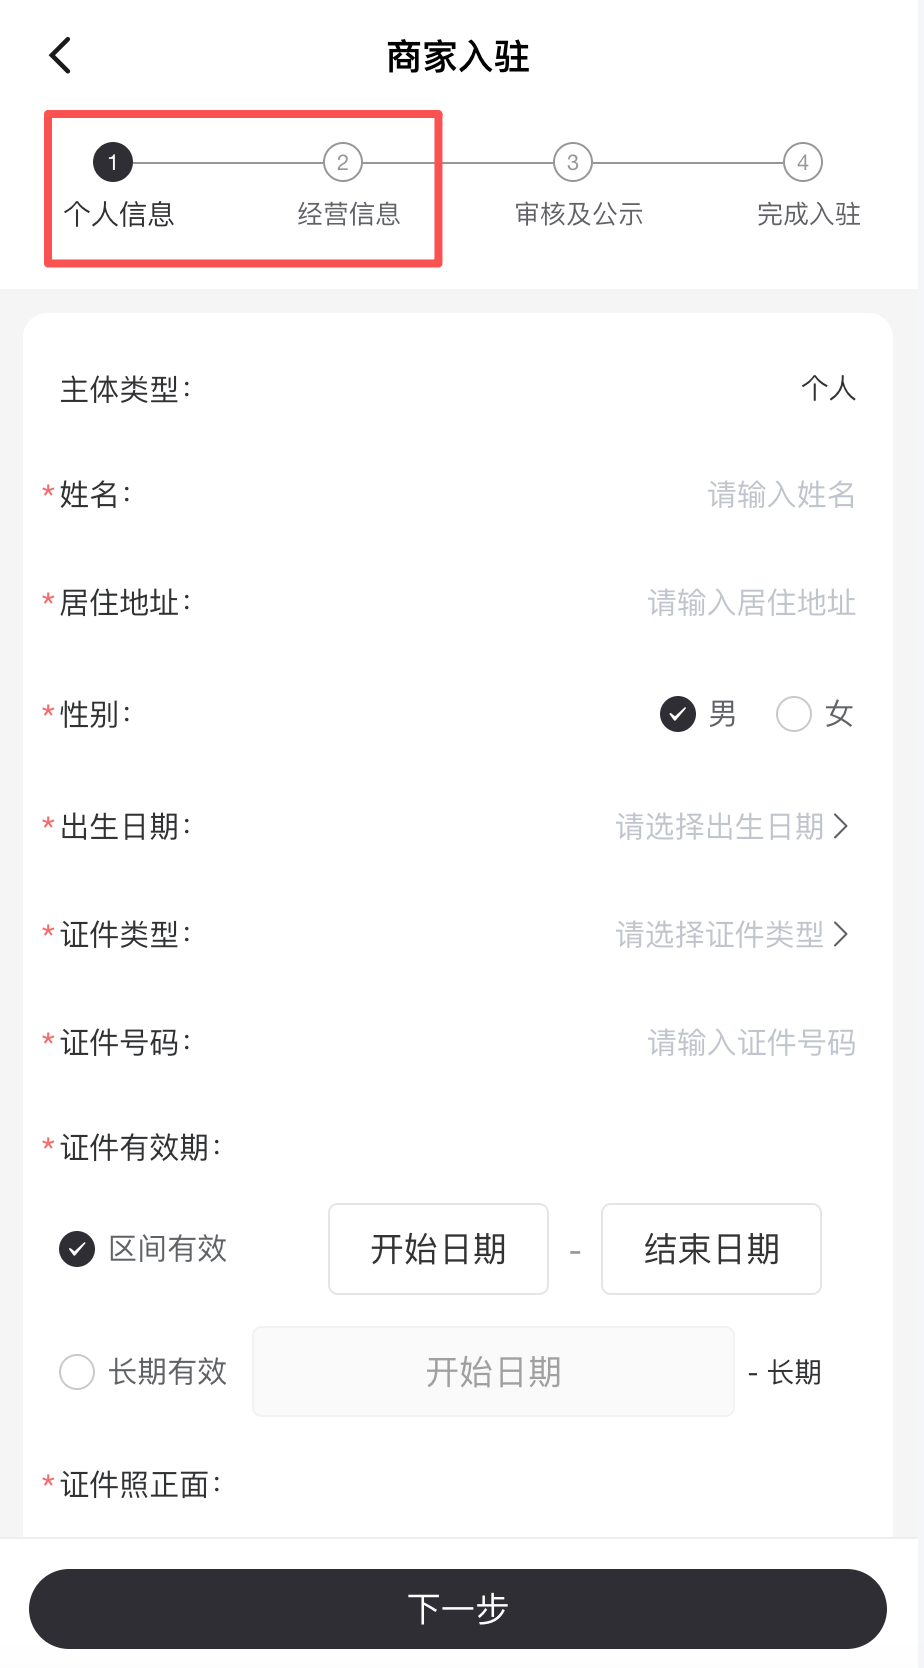The height and width of the screenshot is (1668, 924).
Task: Choose the 区间有效 validity option
Action: coord(77,1249)
